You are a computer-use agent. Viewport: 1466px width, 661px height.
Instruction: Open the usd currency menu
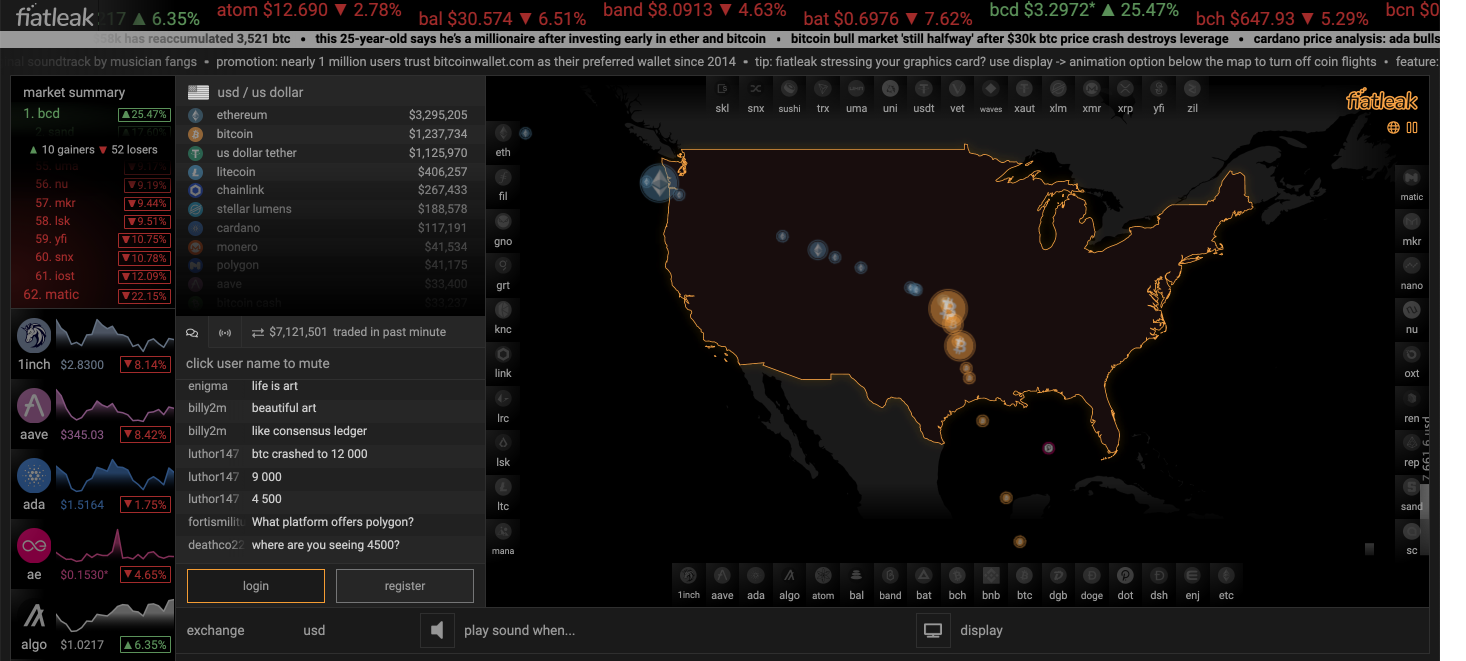[x=314, y=630]
